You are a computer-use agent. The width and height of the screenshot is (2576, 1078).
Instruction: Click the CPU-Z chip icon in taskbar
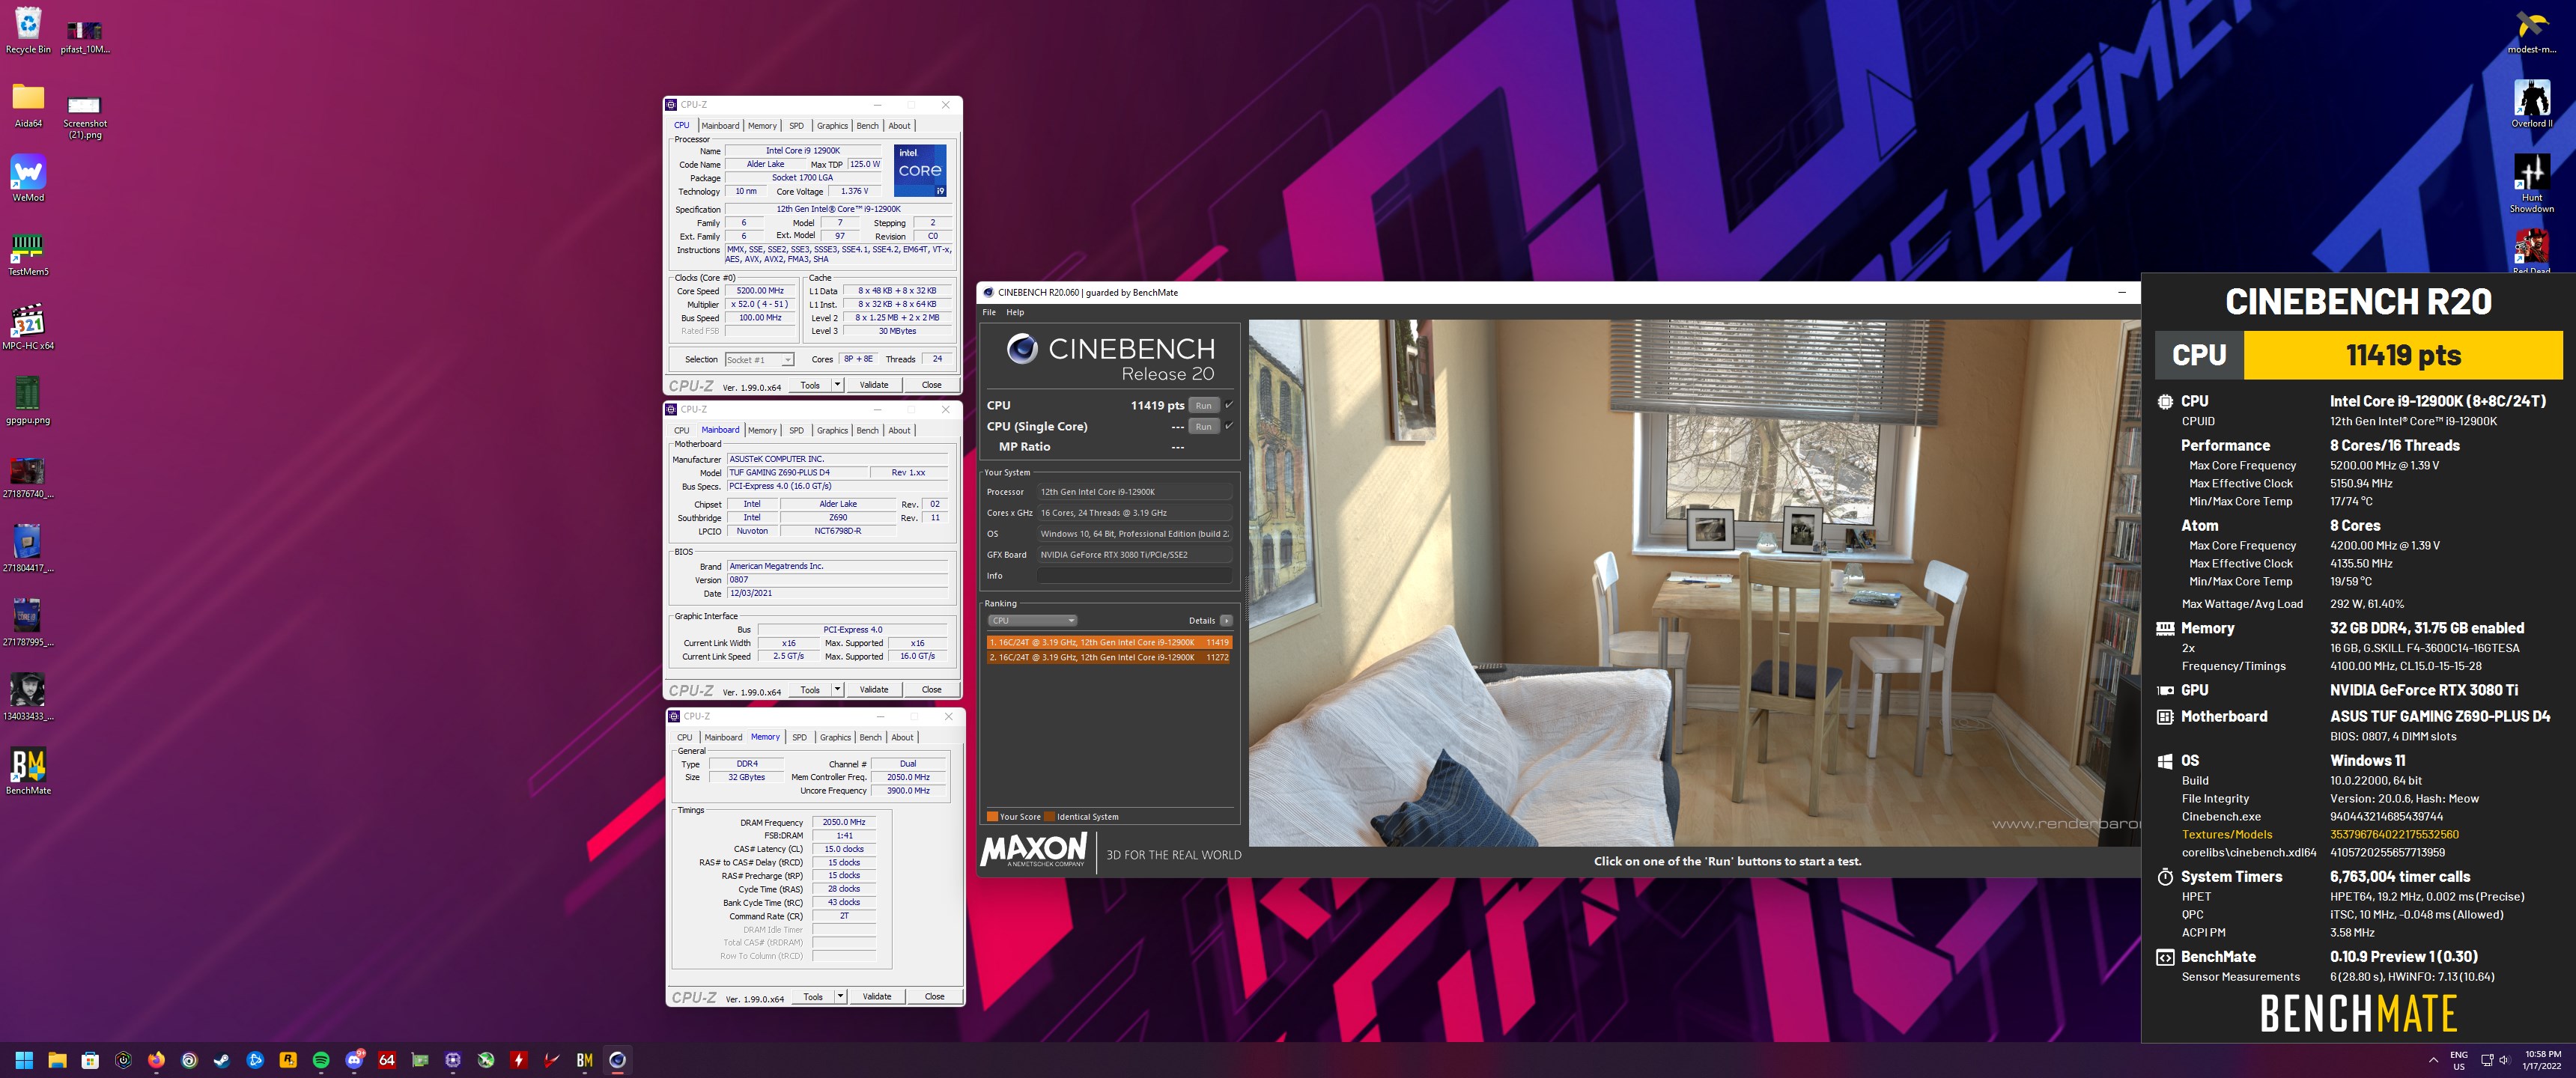(453, 1060)
